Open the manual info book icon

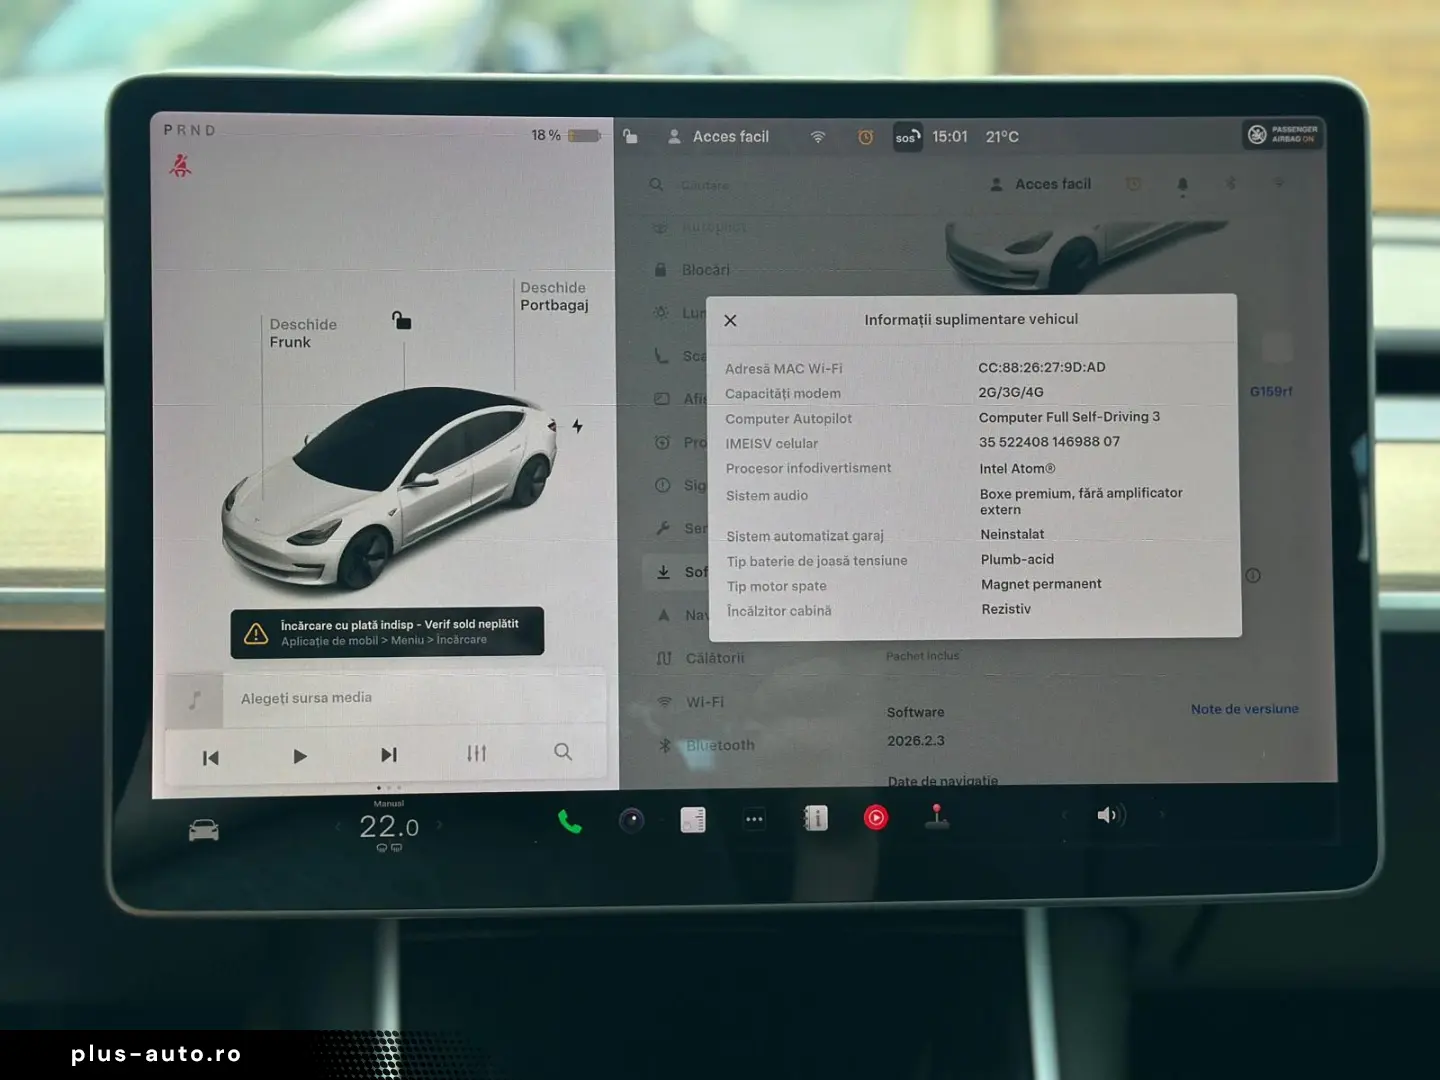[816, 819]
